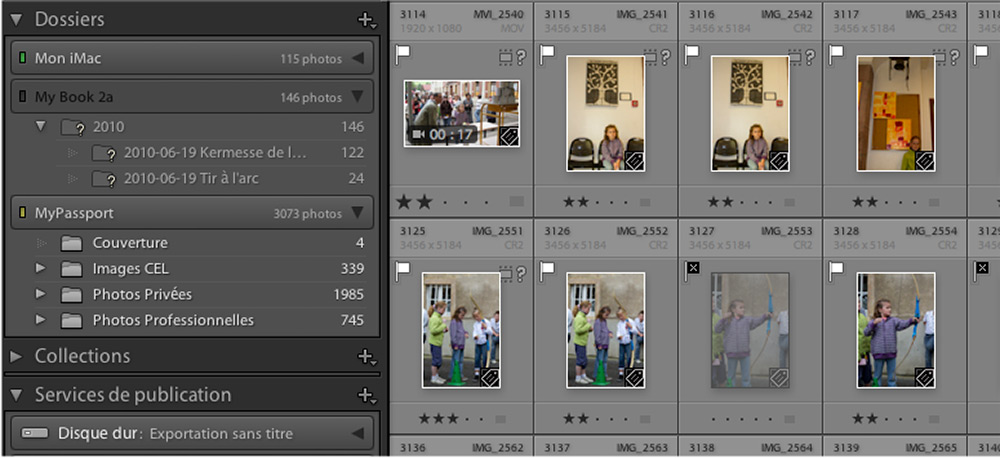Image resolution: width=1000 pixels, height=458 pixels.
Task: Click the missing-file question mark on MVI_2540
Action: (x=521, y=58)
